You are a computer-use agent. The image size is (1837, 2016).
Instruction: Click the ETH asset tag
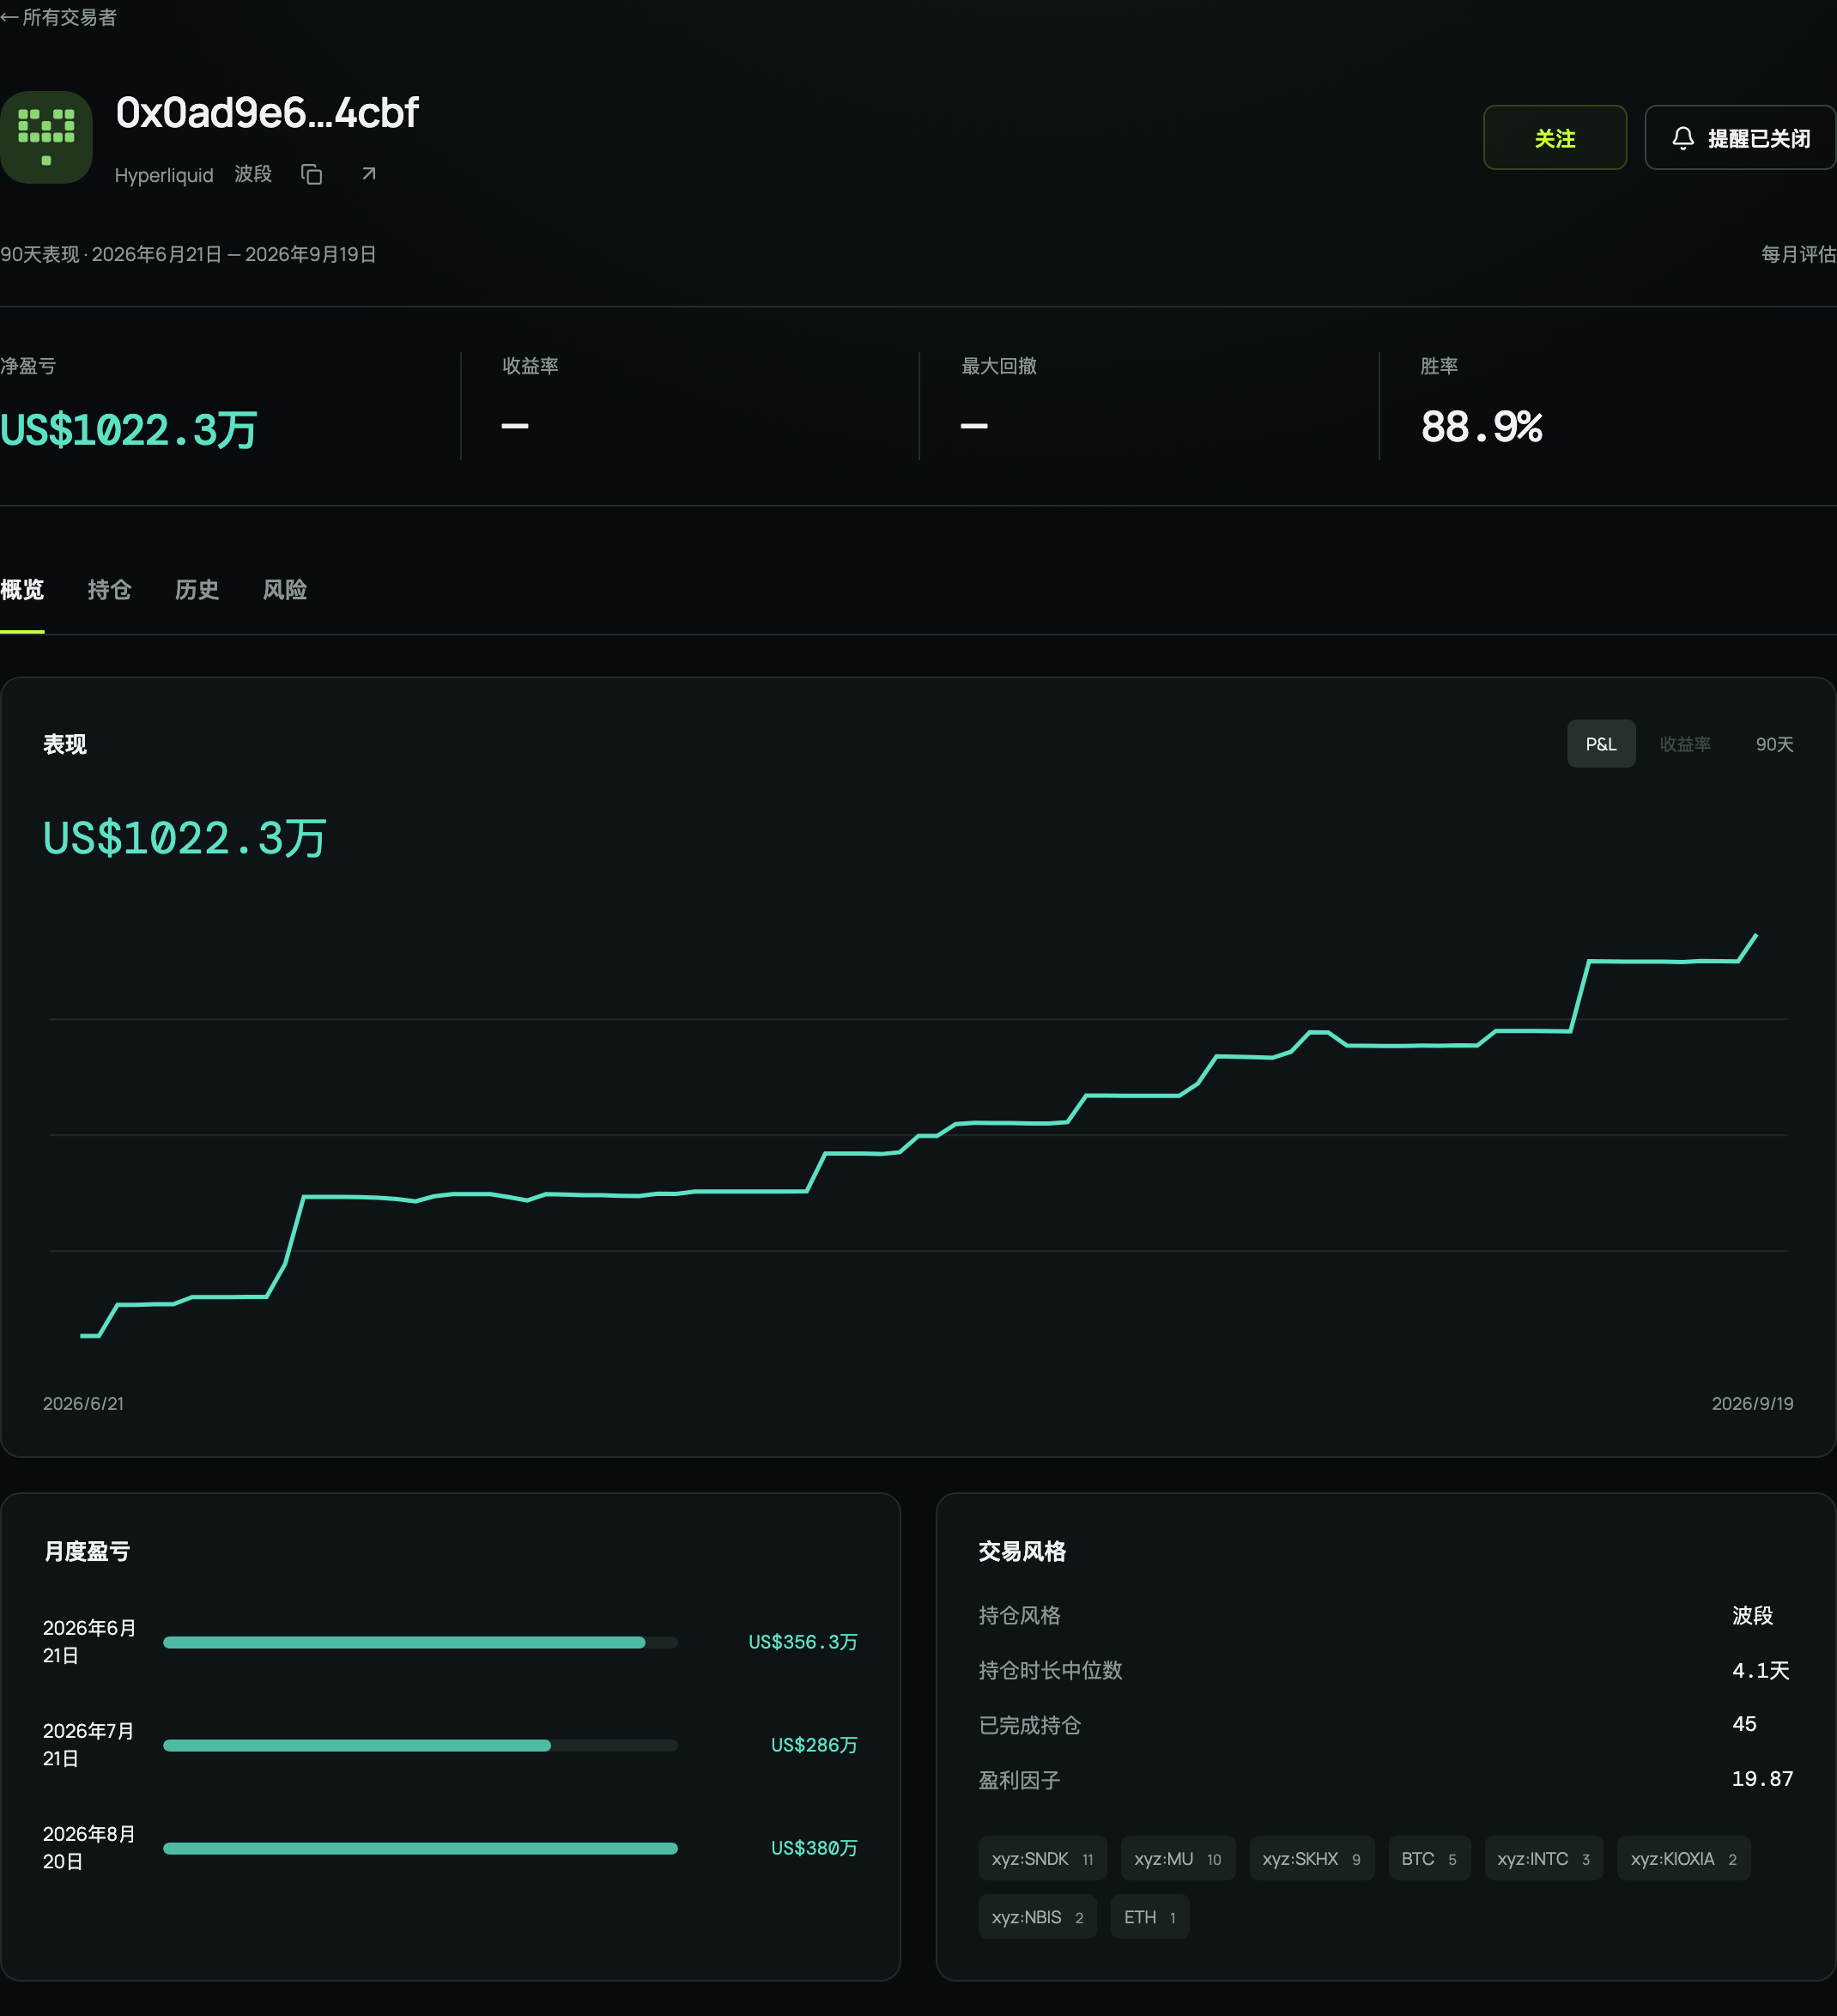click(1150, 1917)
